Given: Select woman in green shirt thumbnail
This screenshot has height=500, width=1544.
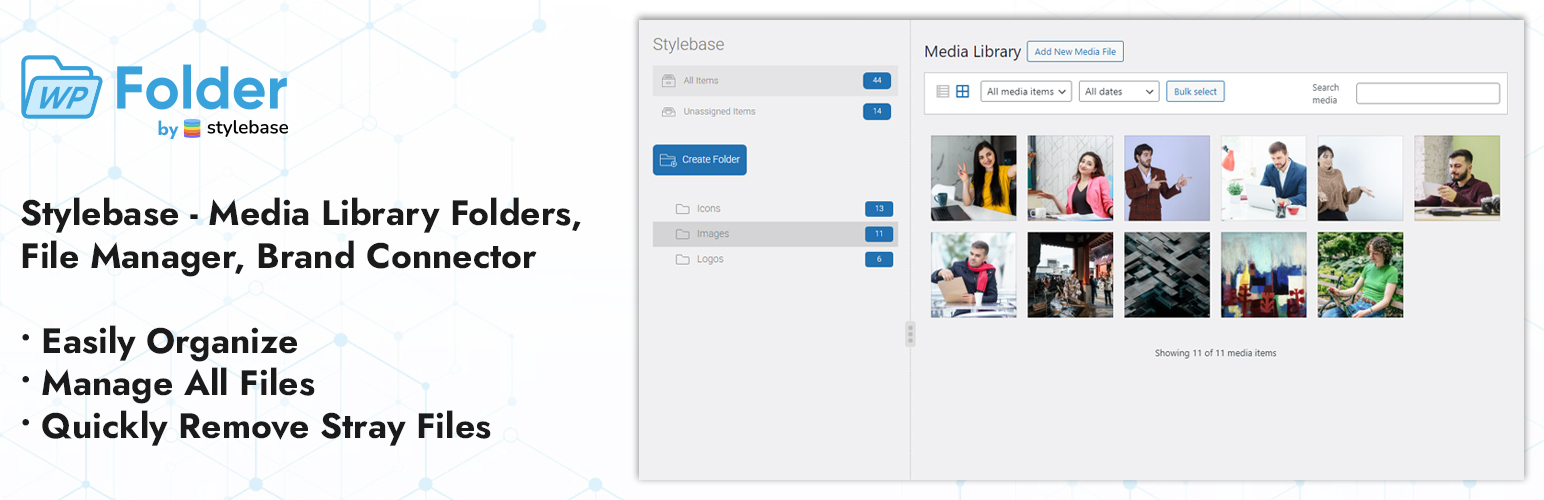Looking at the screenshot, I should (x=1360, y=275).
